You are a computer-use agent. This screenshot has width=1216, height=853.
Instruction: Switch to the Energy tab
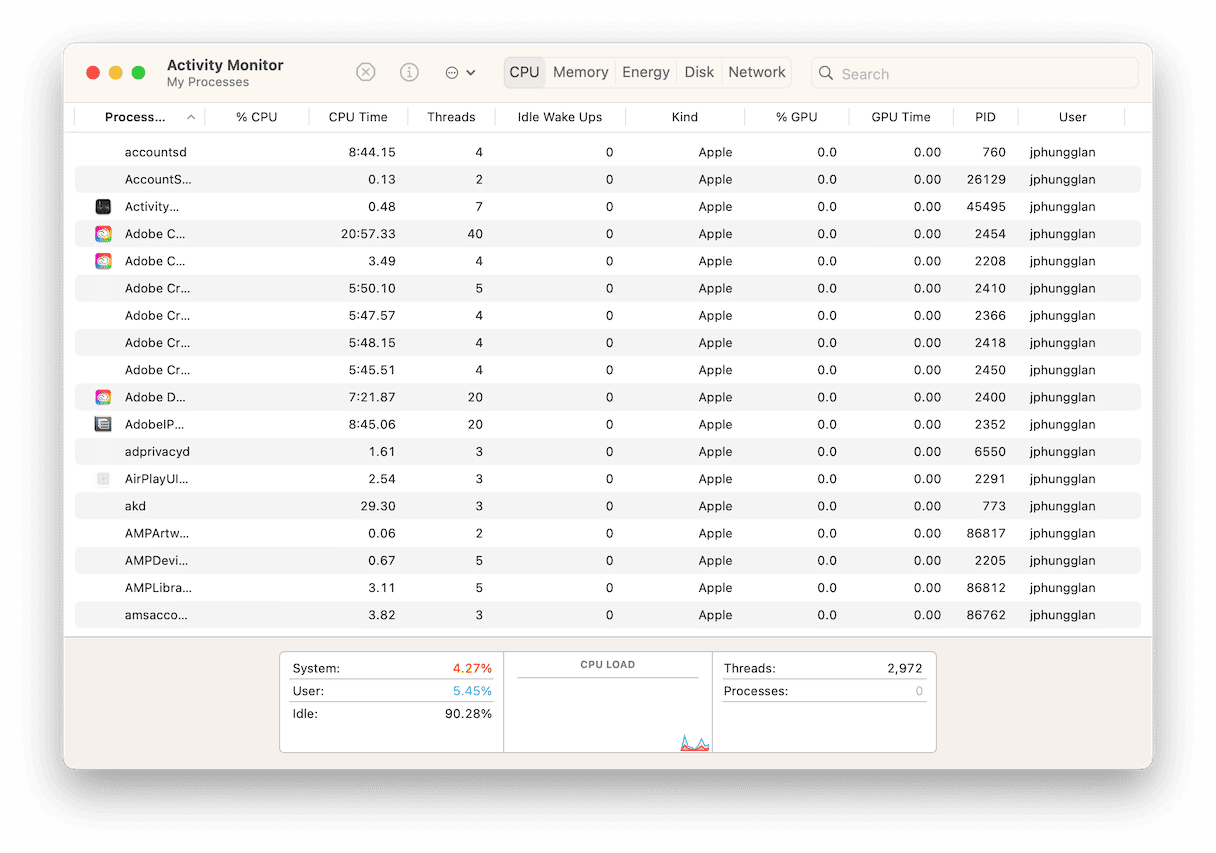646,73
